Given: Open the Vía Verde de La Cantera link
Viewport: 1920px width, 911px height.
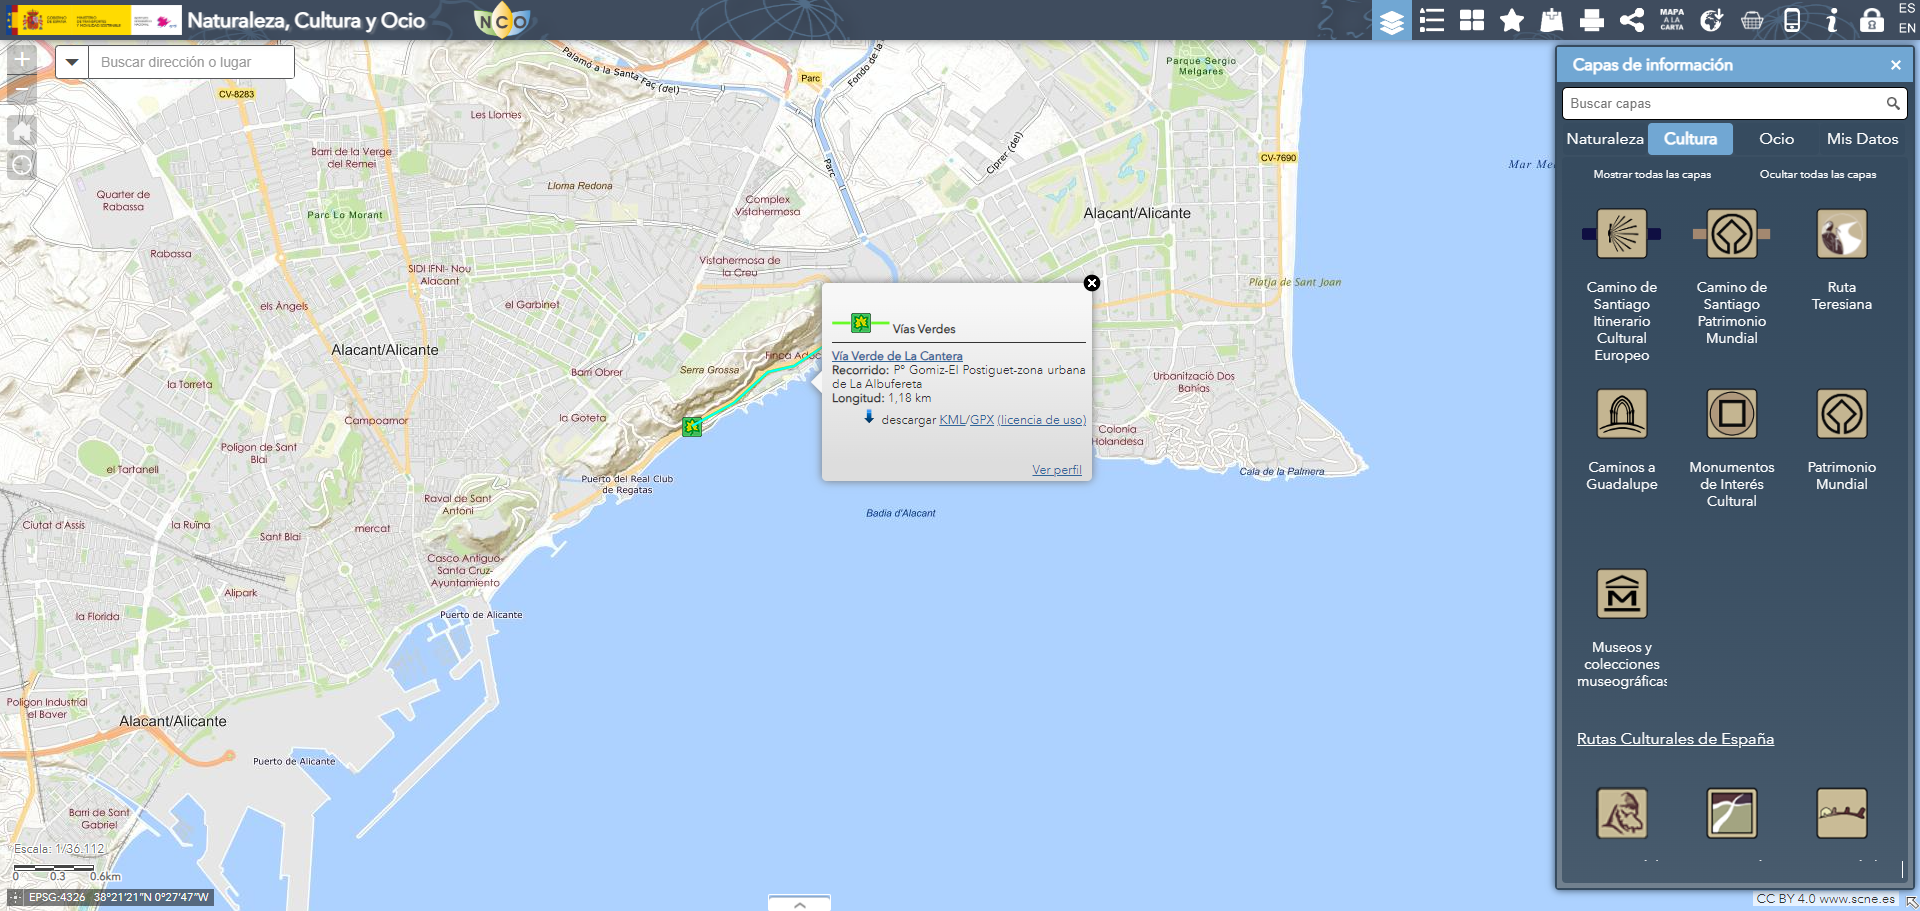Looking at the screenshot, I should coord(897,356).
